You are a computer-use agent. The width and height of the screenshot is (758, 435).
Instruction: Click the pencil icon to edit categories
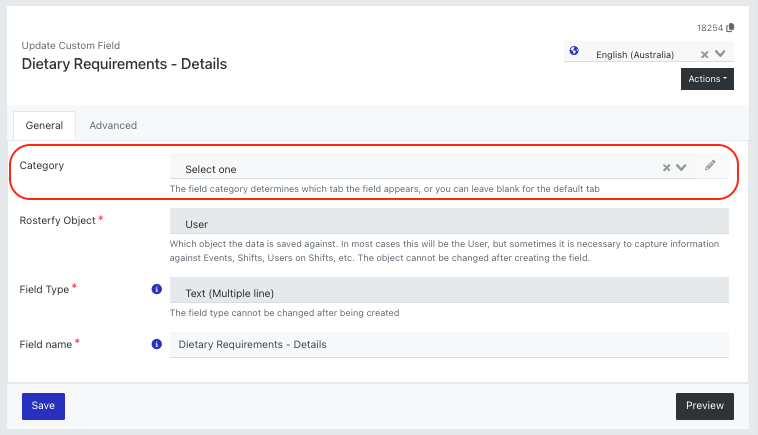pos(710,165)
